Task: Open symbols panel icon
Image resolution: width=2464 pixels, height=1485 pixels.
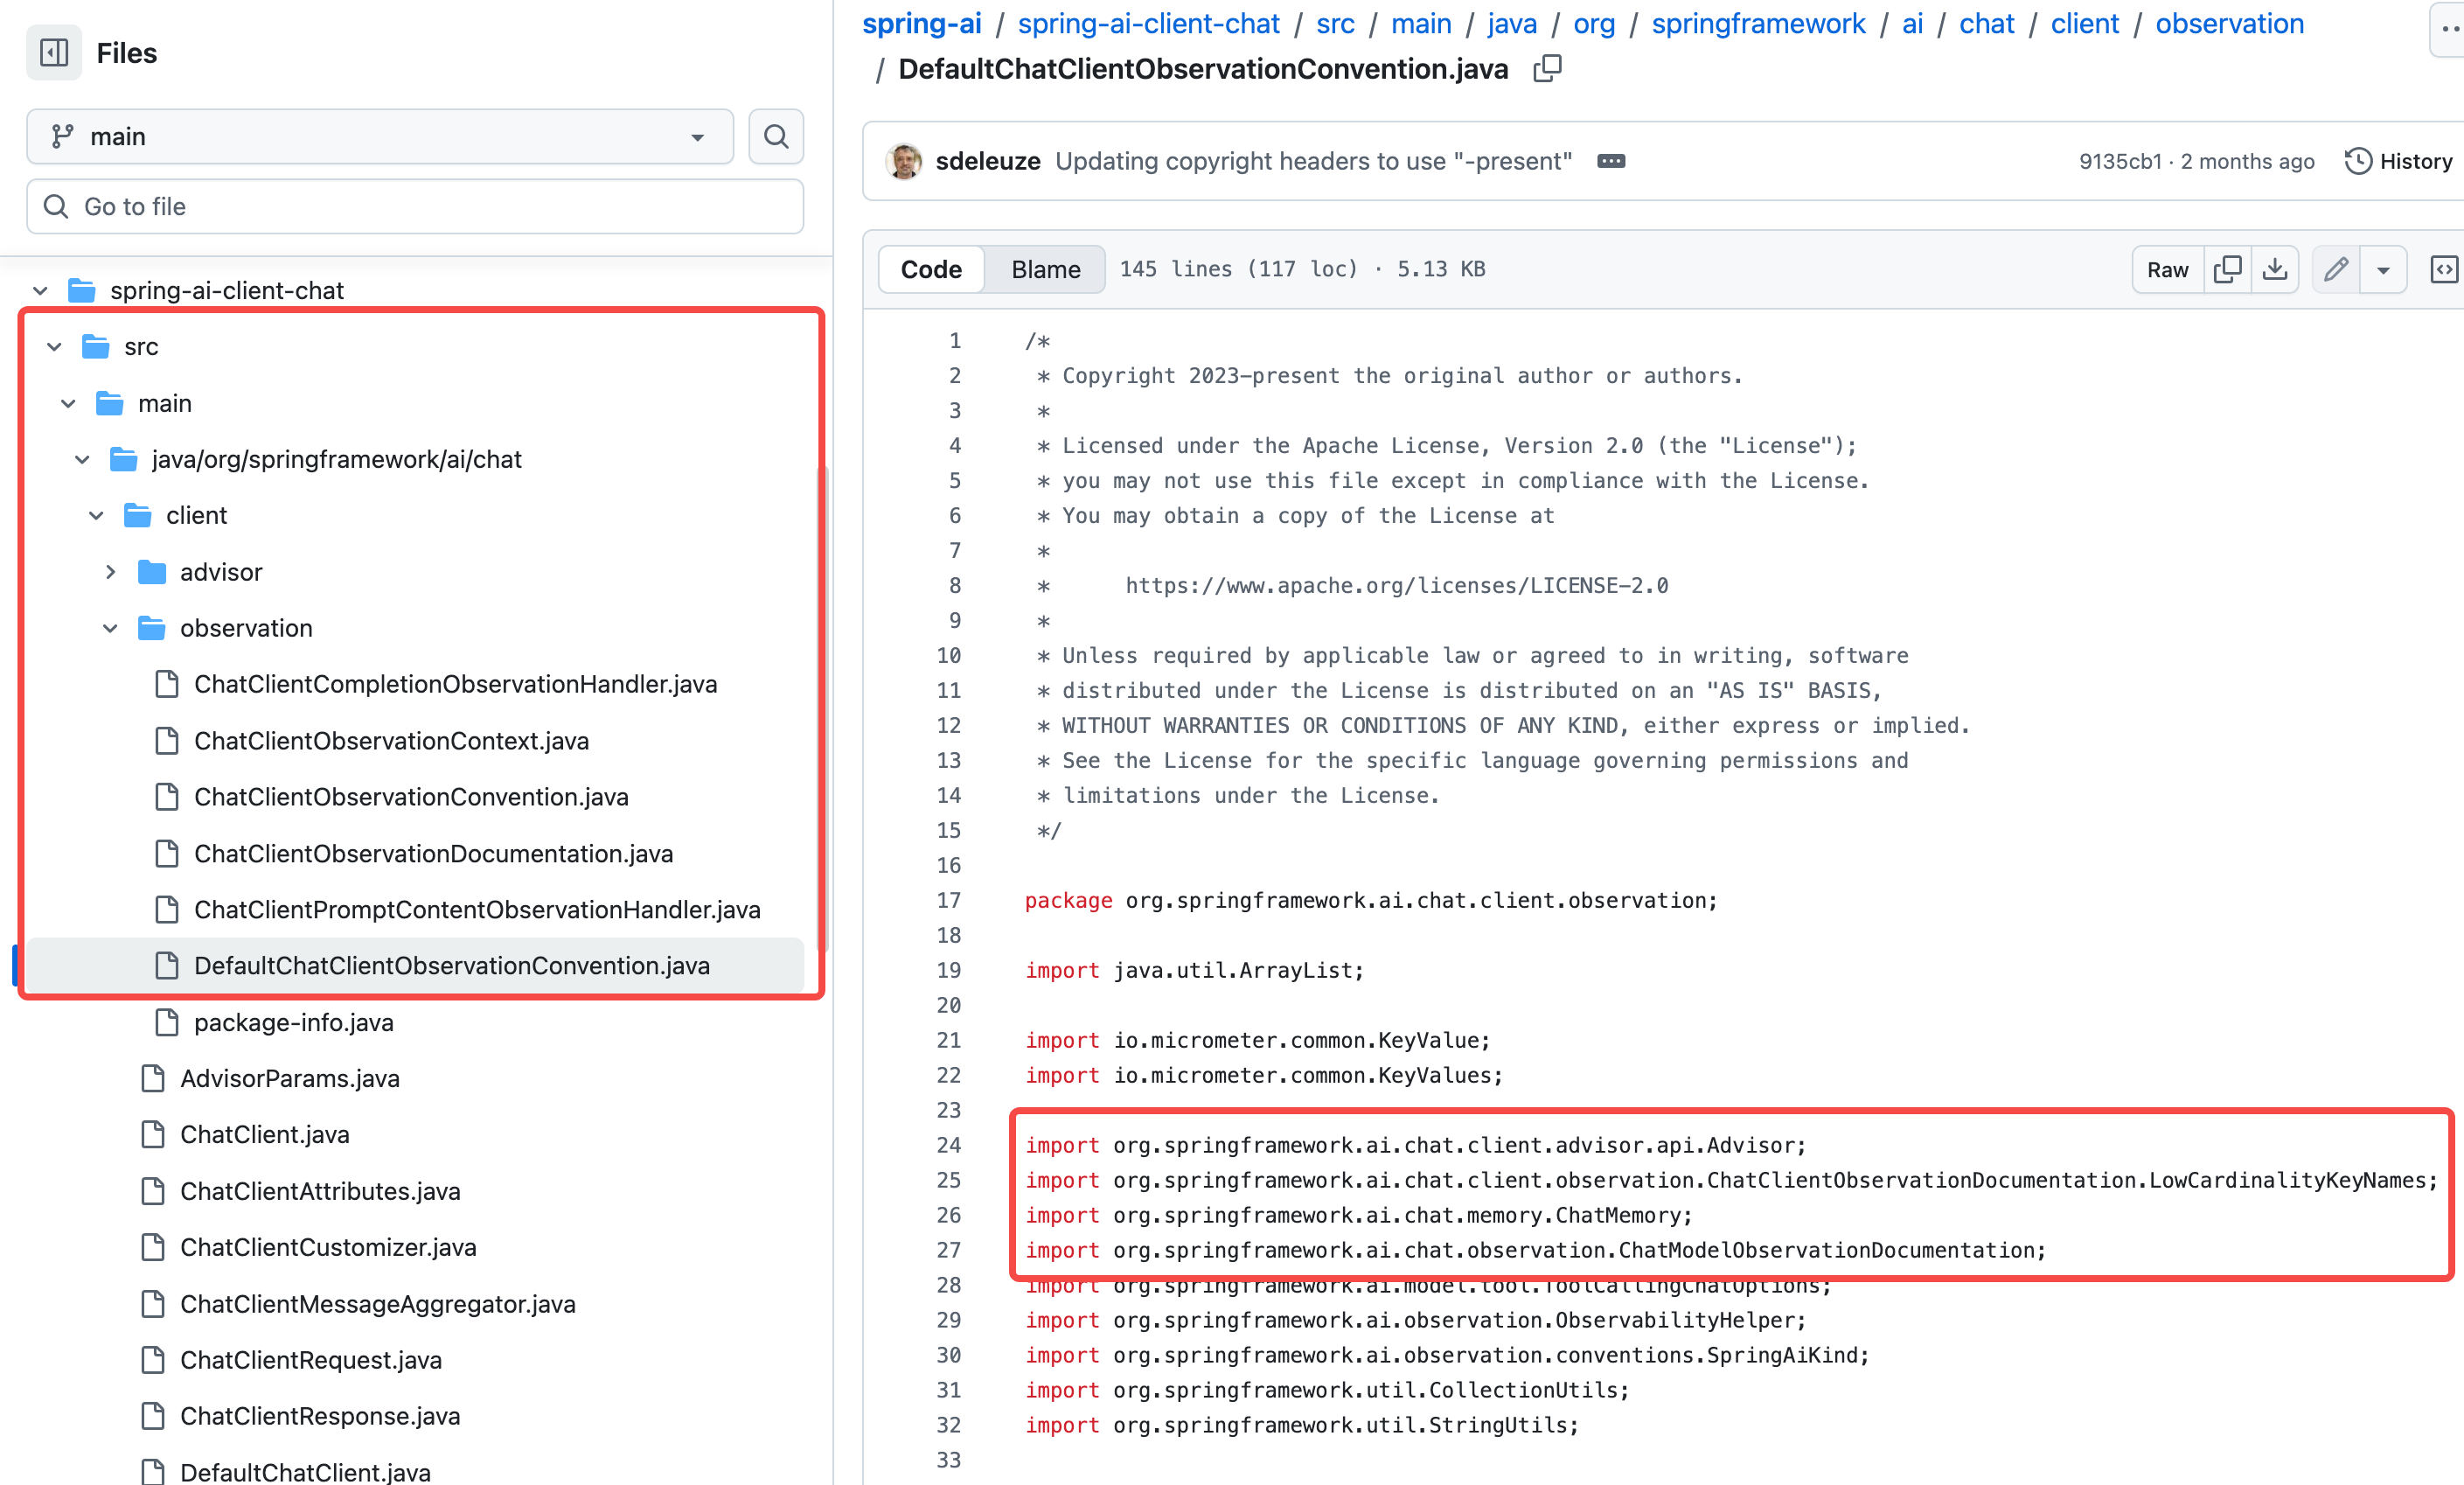Action: click(x=2444, y=269)
